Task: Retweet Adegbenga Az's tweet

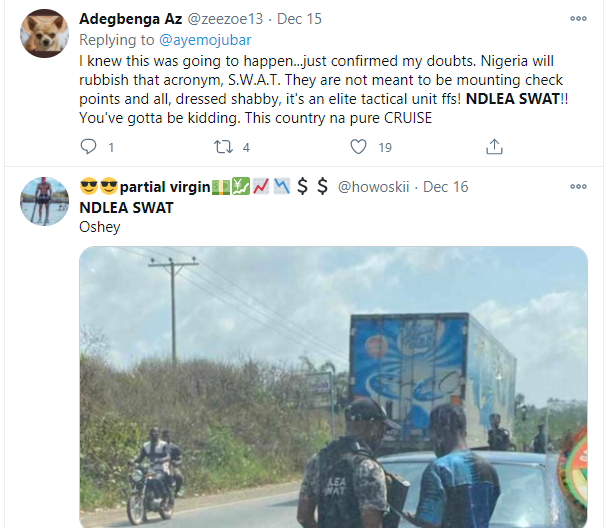Action: [223, 147]
